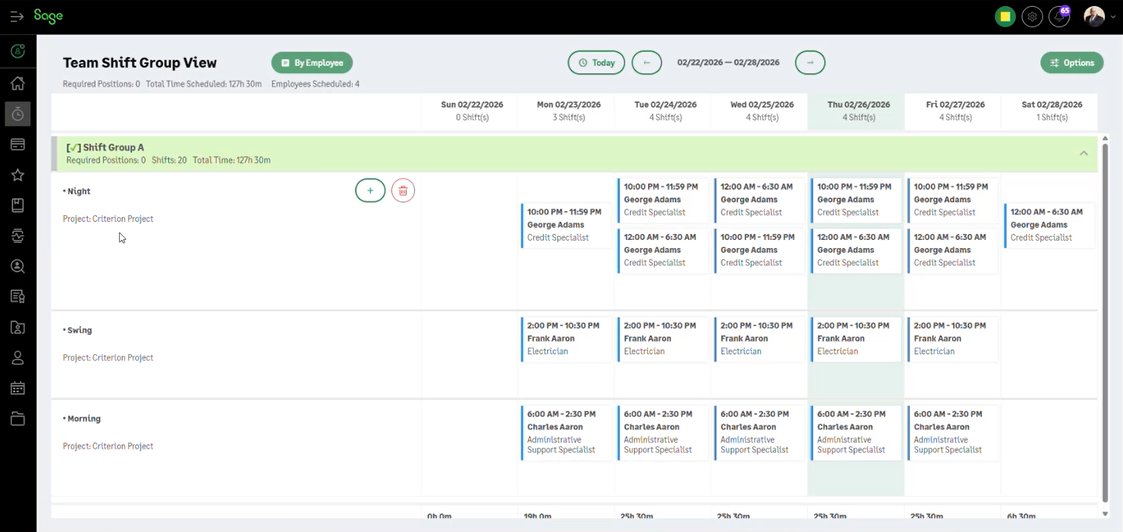1123x532 pixels.
Task: Click the Team Shift Group View title
Action: (x=140, y=63)
